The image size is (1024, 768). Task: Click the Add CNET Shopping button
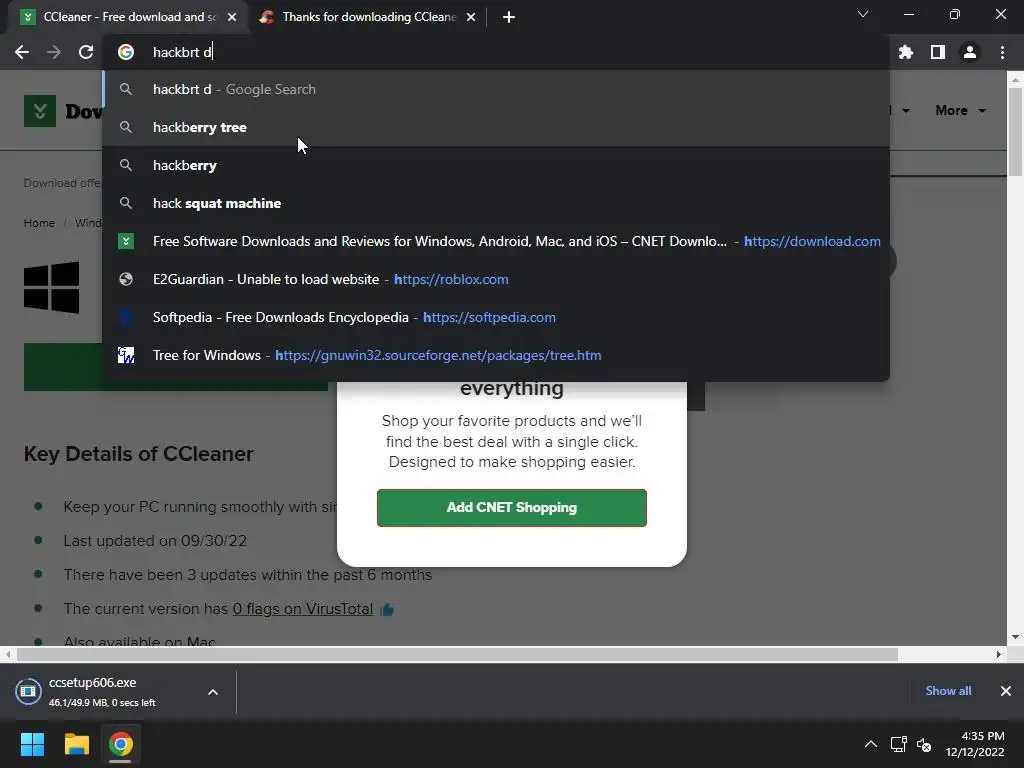[x=511, y=507]
